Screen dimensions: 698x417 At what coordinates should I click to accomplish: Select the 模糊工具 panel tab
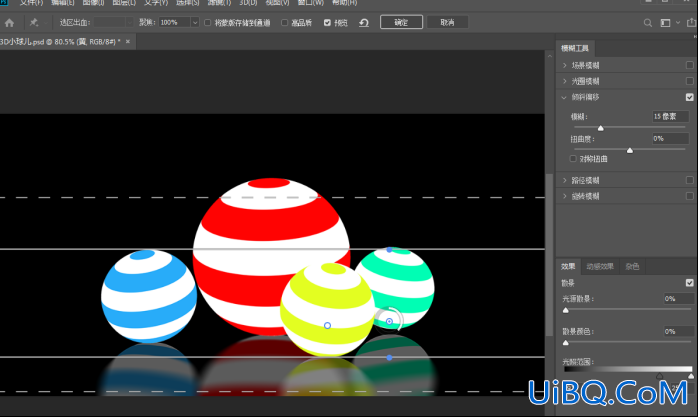(575, 48)
